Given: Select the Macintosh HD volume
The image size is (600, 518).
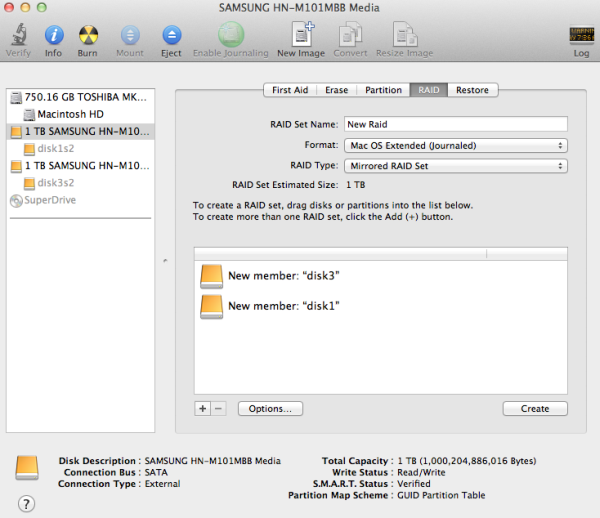Looking at the screenshot, I should (80, 114).
